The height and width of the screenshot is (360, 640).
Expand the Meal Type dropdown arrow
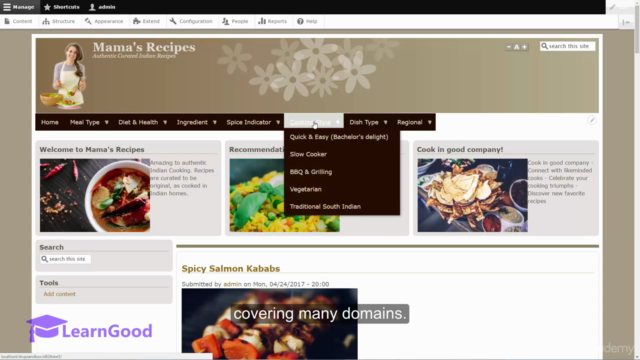click(107, 122)
